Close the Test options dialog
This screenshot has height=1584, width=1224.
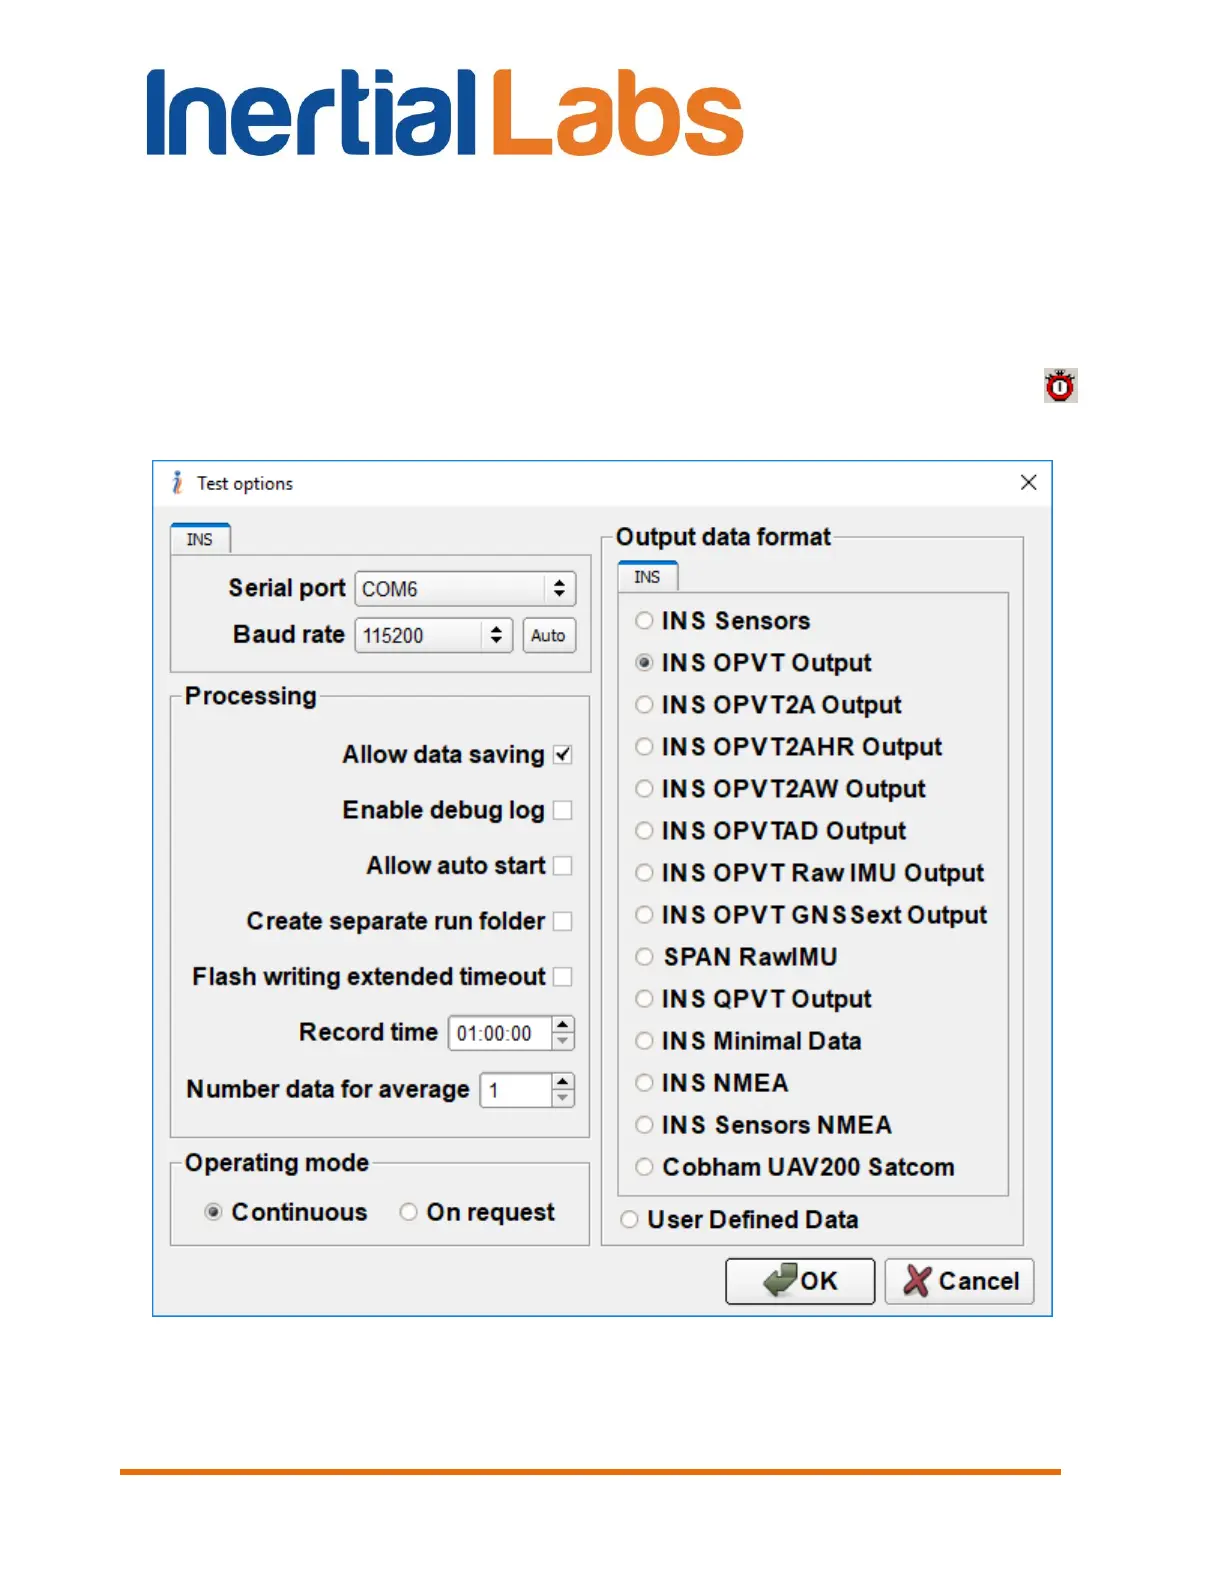pos(1028,482)
